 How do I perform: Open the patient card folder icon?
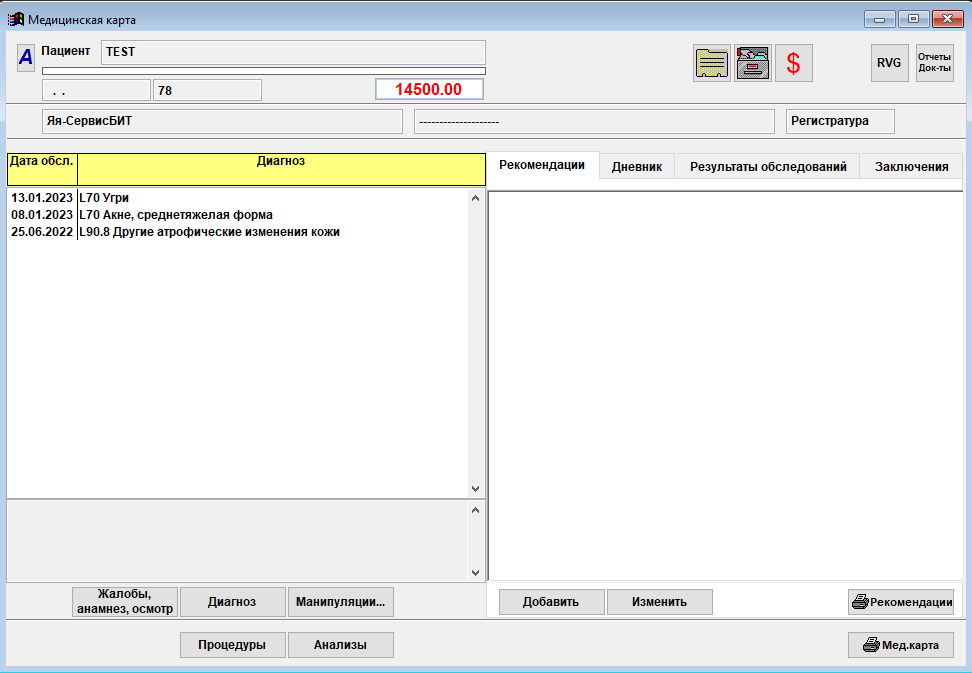[711, 63]
